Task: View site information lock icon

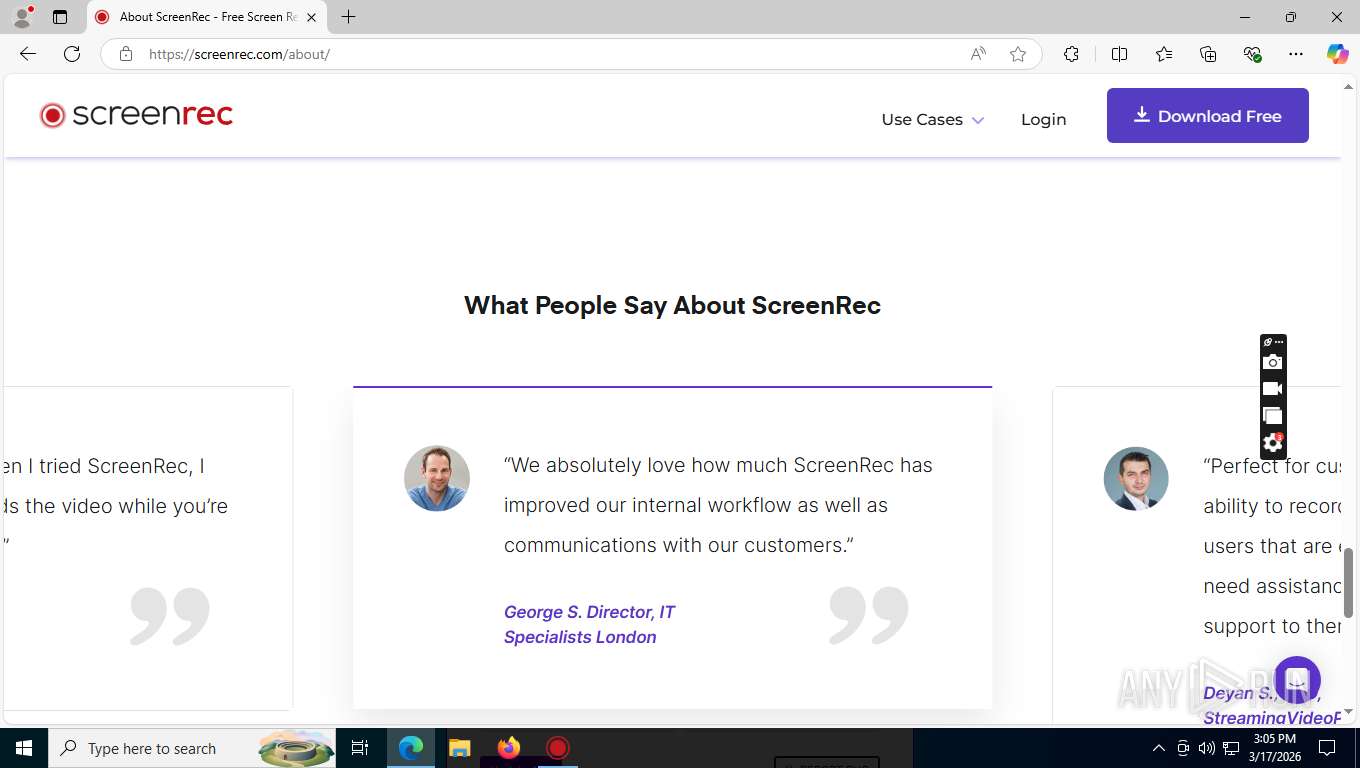Action: [x=125, y=54]
